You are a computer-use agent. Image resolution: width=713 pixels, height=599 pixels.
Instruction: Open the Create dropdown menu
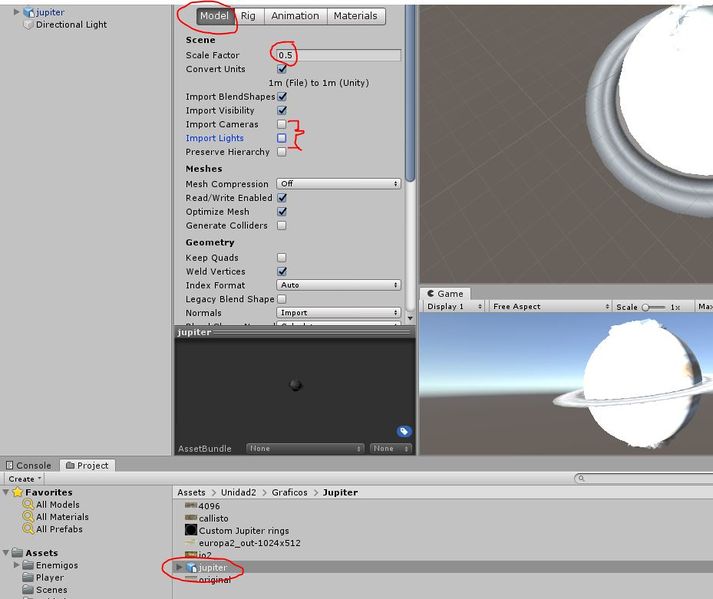[x=25, y=479]
